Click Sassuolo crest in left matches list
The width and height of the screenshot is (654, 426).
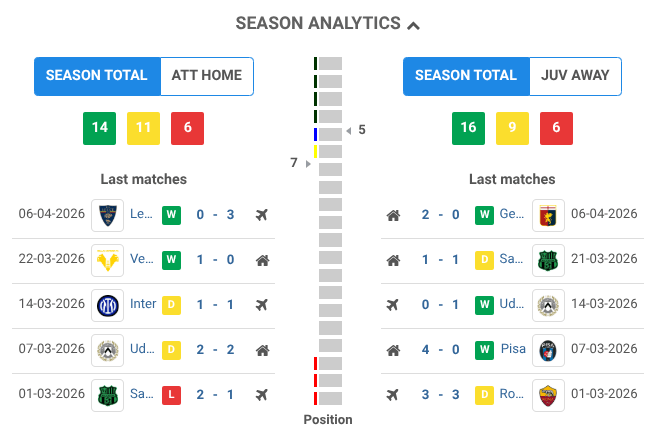click(107, 394)
